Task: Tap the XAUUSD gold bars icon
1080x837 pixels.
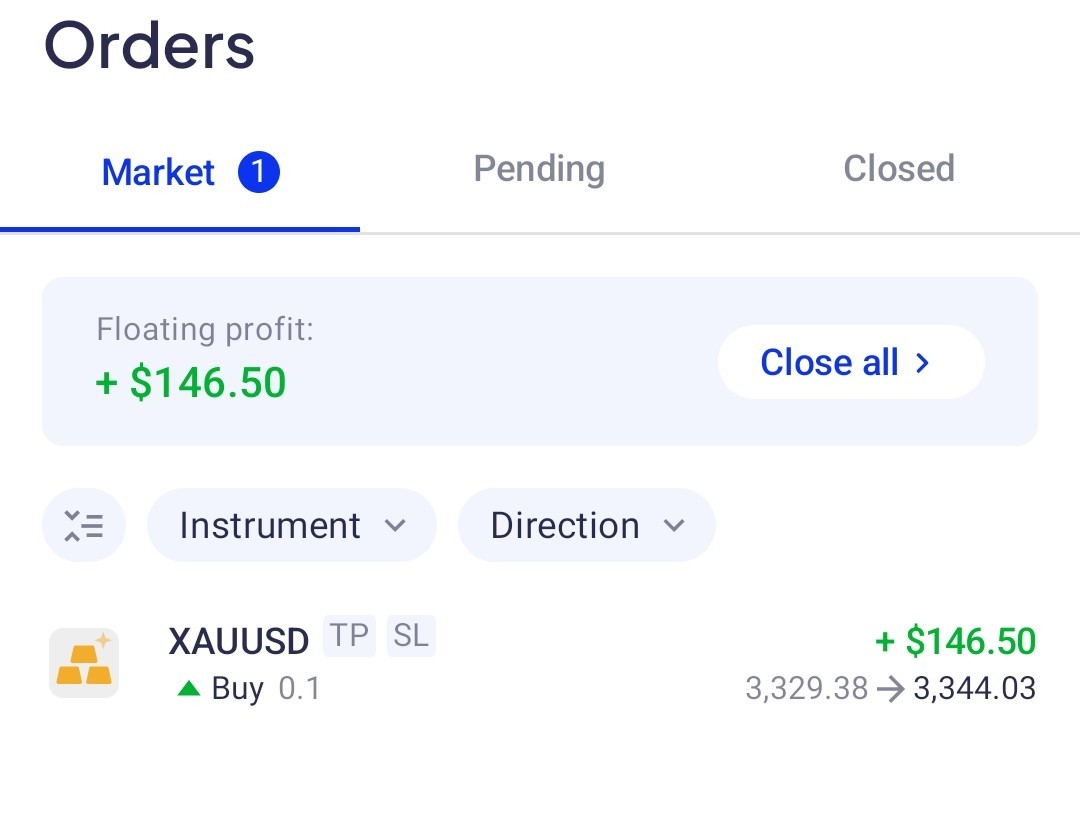Action: tap(84, 663)
